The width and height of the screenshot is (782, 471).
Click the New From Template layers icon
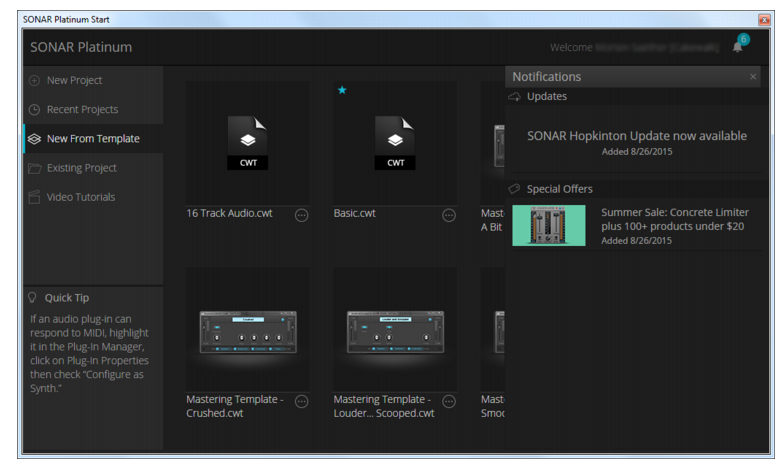pos(34,139)
